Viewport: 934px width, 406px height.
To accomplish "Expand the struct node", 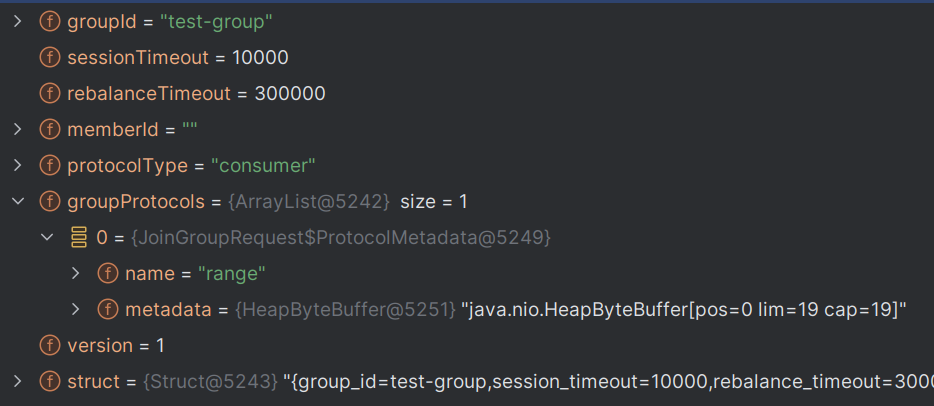I will click(17, 382).
